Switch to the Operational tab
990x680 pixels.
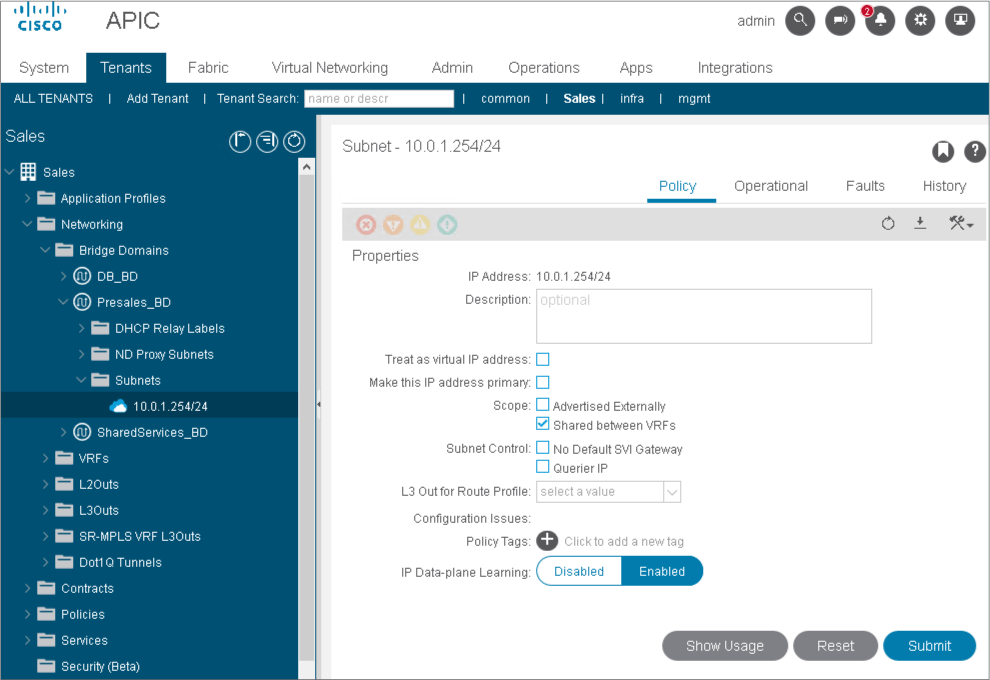pos(770,186)
